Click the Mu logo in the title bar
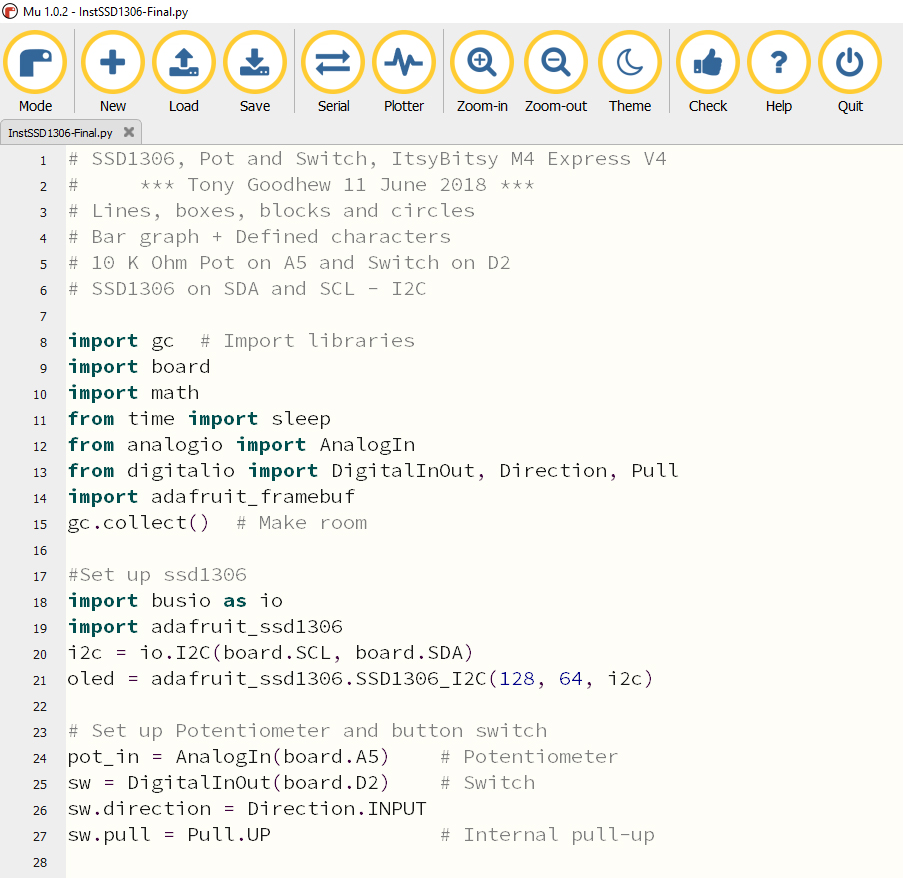 [x=10, y=10]
